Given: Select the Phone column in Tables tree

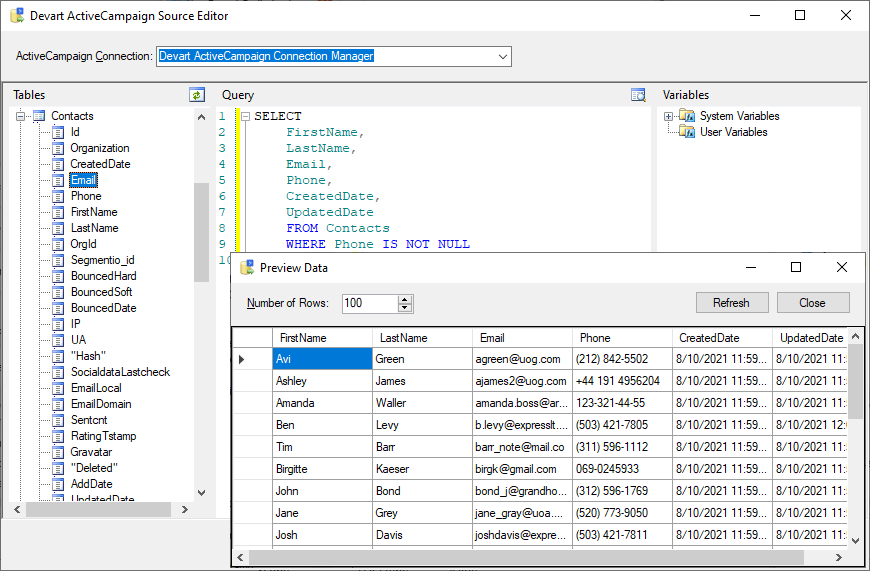Looking at the screenshot, I should (86, 196).
